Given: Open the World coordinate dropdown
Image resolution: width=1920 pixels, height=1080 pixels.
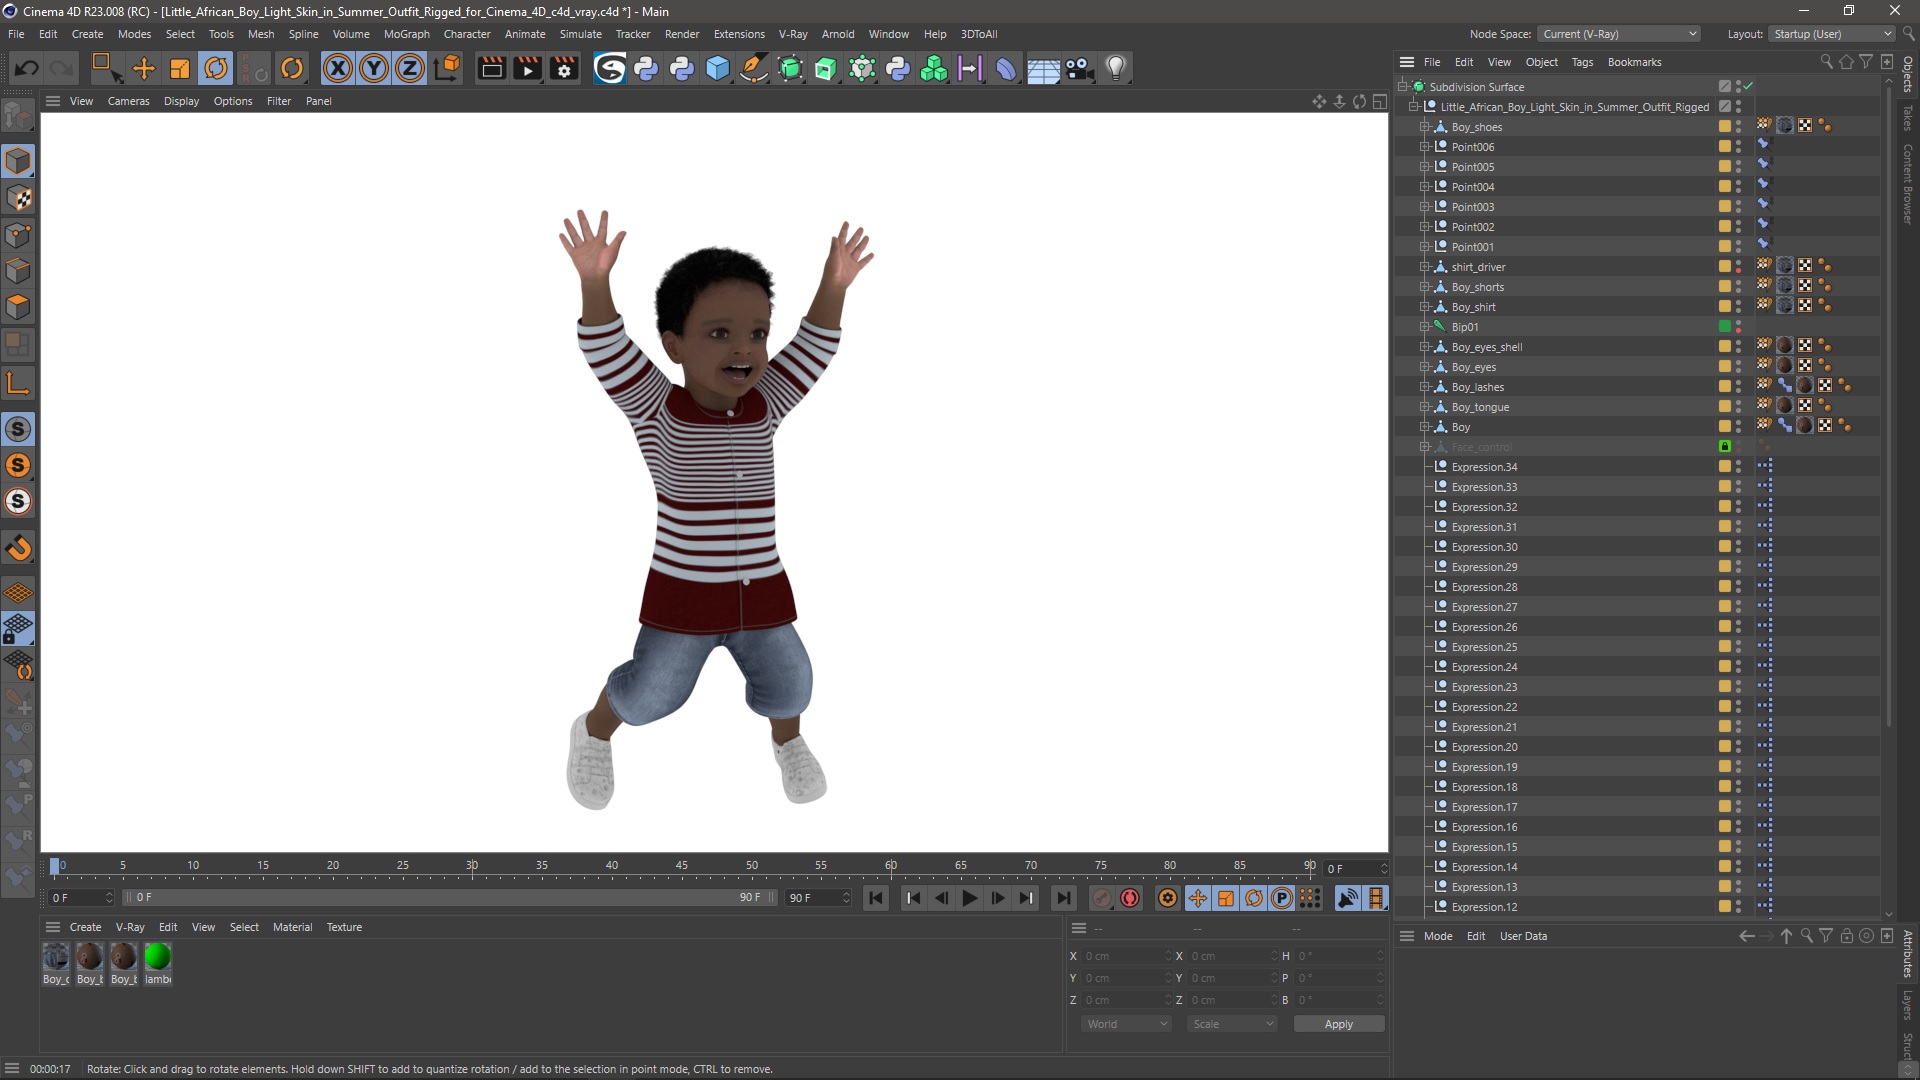Looking at the screenshot, I should (x=1126, y=1024).
